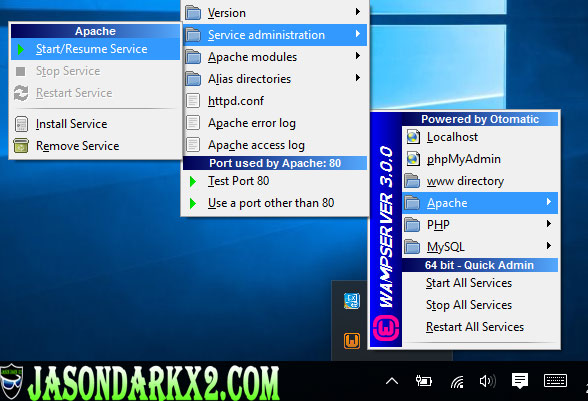Click the document icon beside Install Service
Viewport: 588px width, 401px height.
pos(21,124)
